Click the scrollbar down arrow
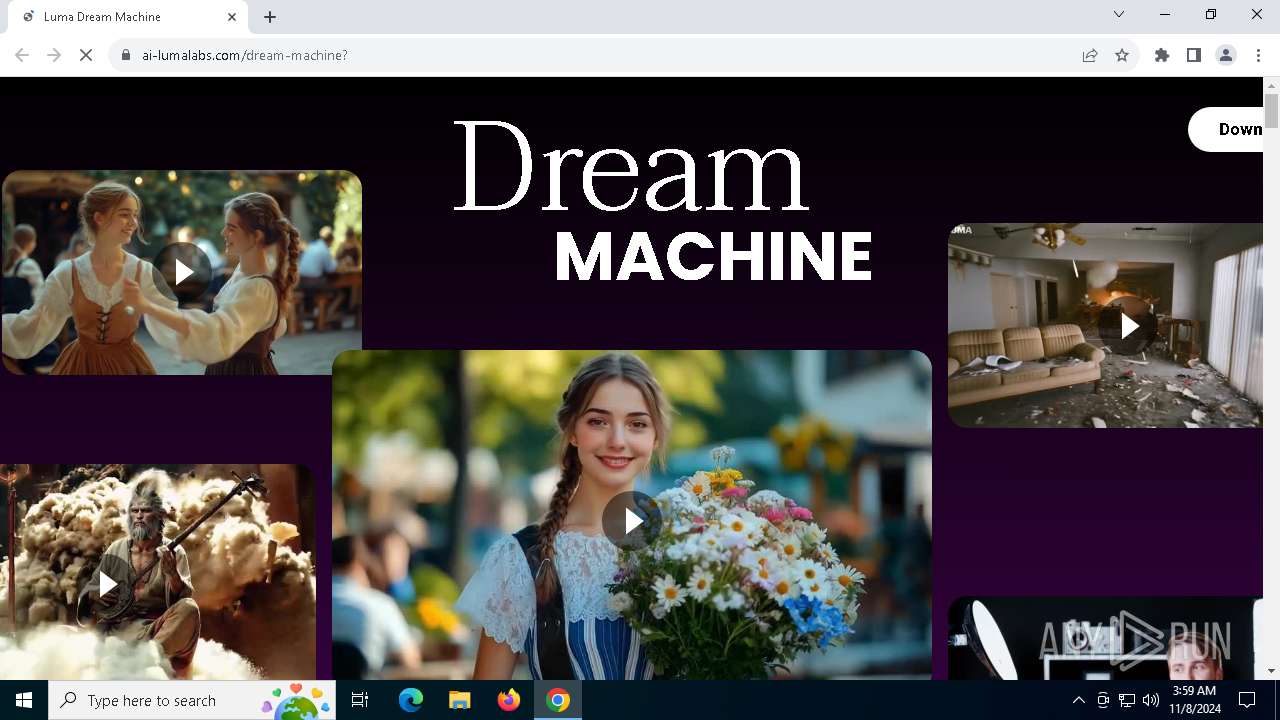This screenshot has width=1280, height=720. point(1271,671)
